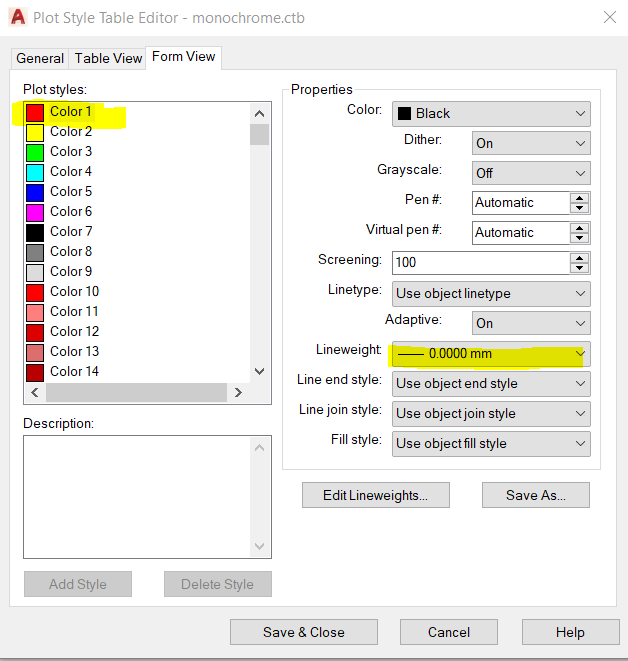
Task: Click the Virtual pen # field showing Automatic
Action: tap(521, 233)
